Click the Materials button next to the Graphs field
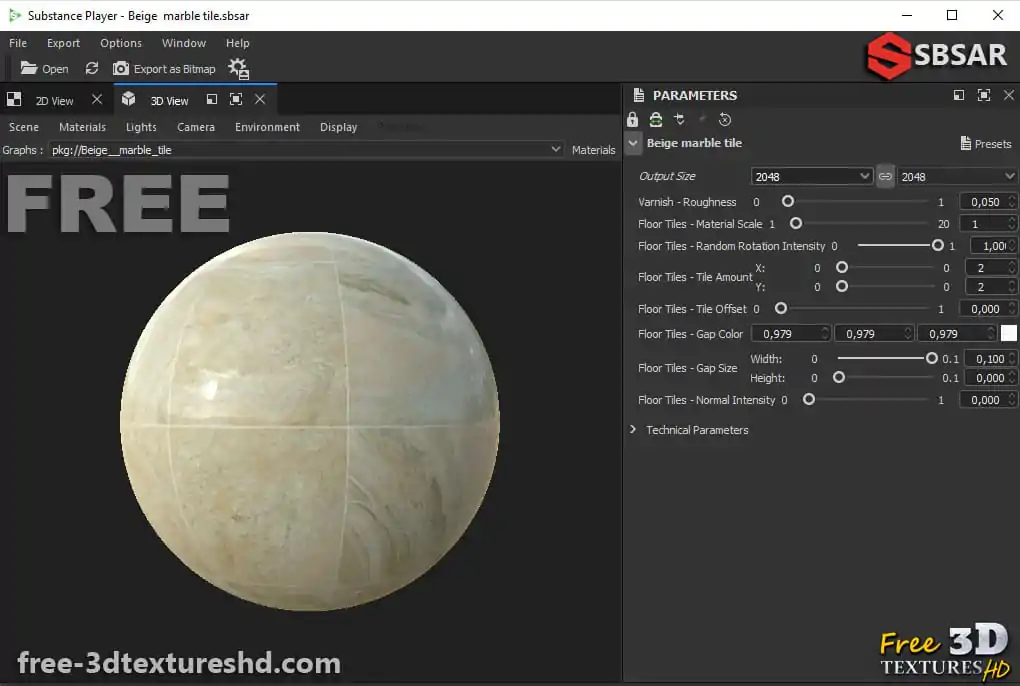Viewport: 1020px width, 686px height. click(593, 149)
